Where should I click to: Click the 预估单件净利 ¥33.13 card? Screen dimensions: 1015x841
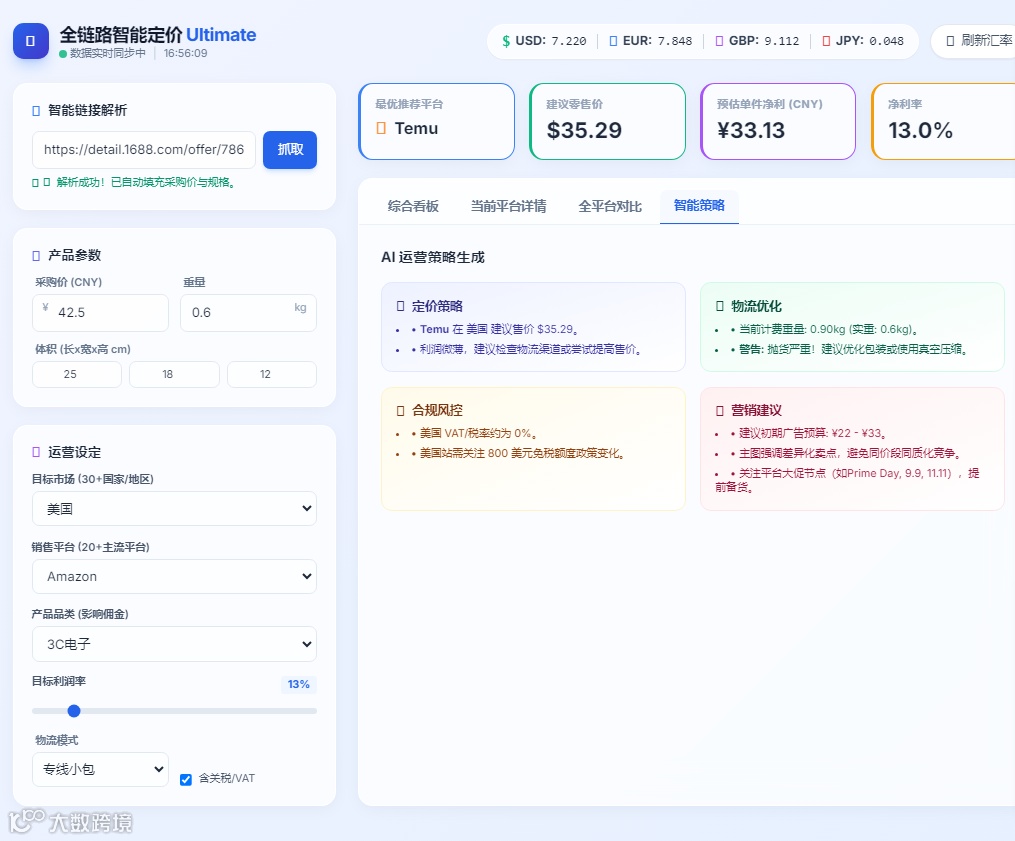coord(778,121)
